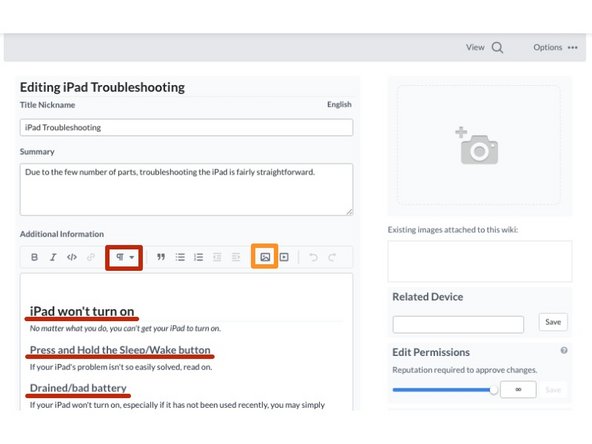Focus the Title Nickname field
592x444 pixels.
[187, 128]
